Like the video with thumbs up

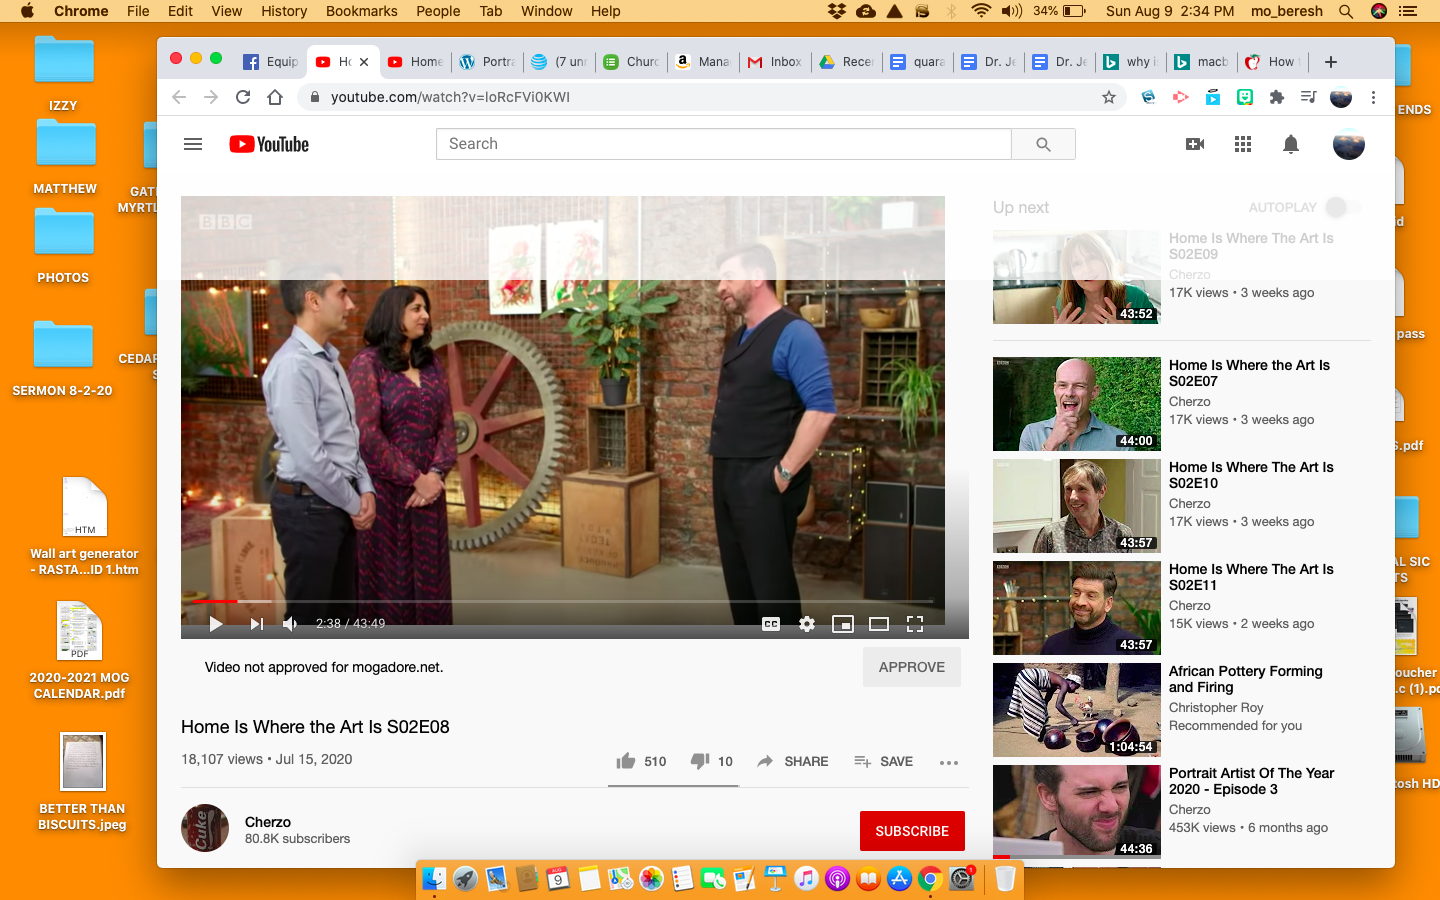pos(641,761)
